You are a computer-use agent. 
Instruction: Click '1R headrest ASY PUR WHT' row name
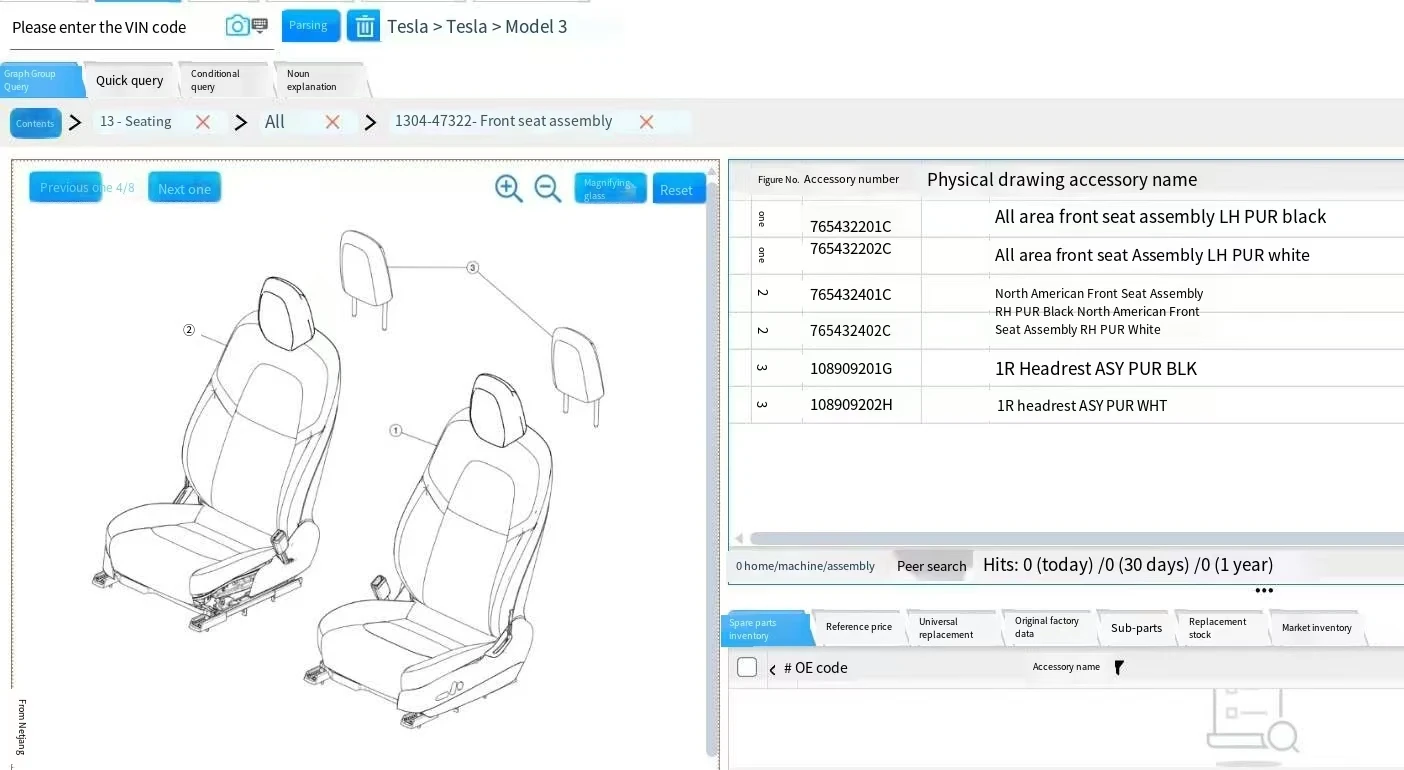coord(1082,405)
